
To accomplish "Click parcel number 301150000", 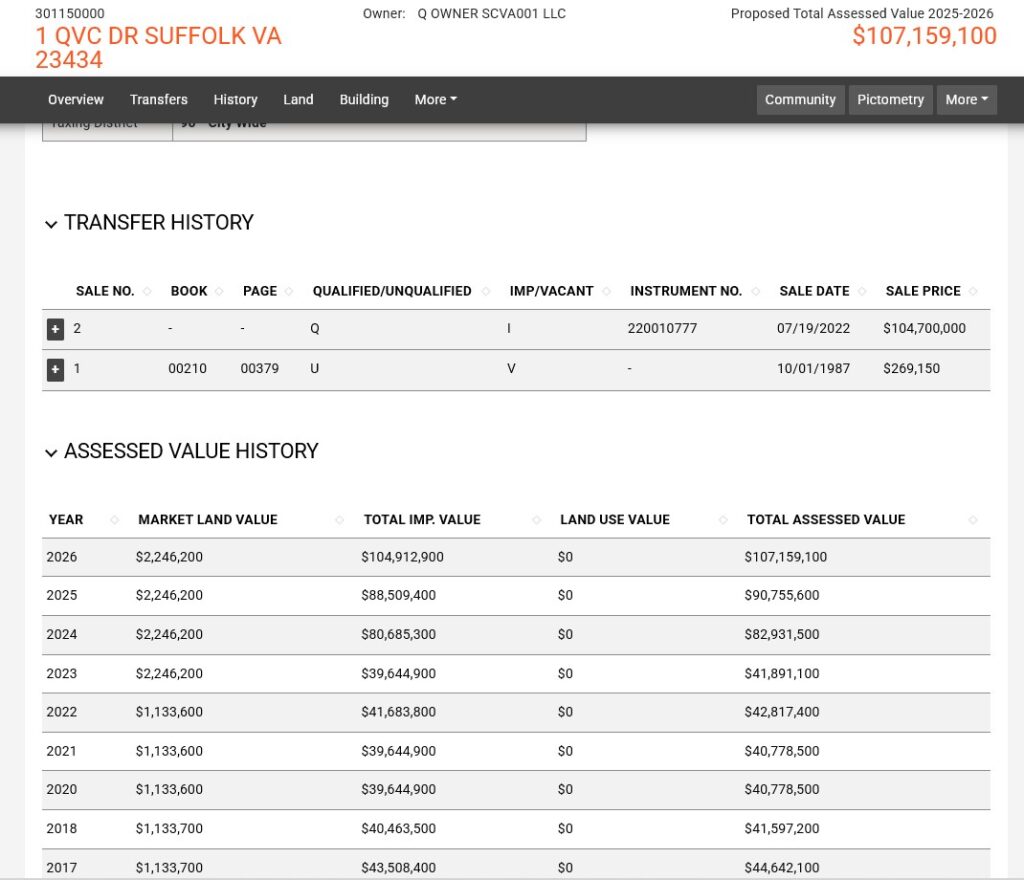I will (x=70, y=14).
